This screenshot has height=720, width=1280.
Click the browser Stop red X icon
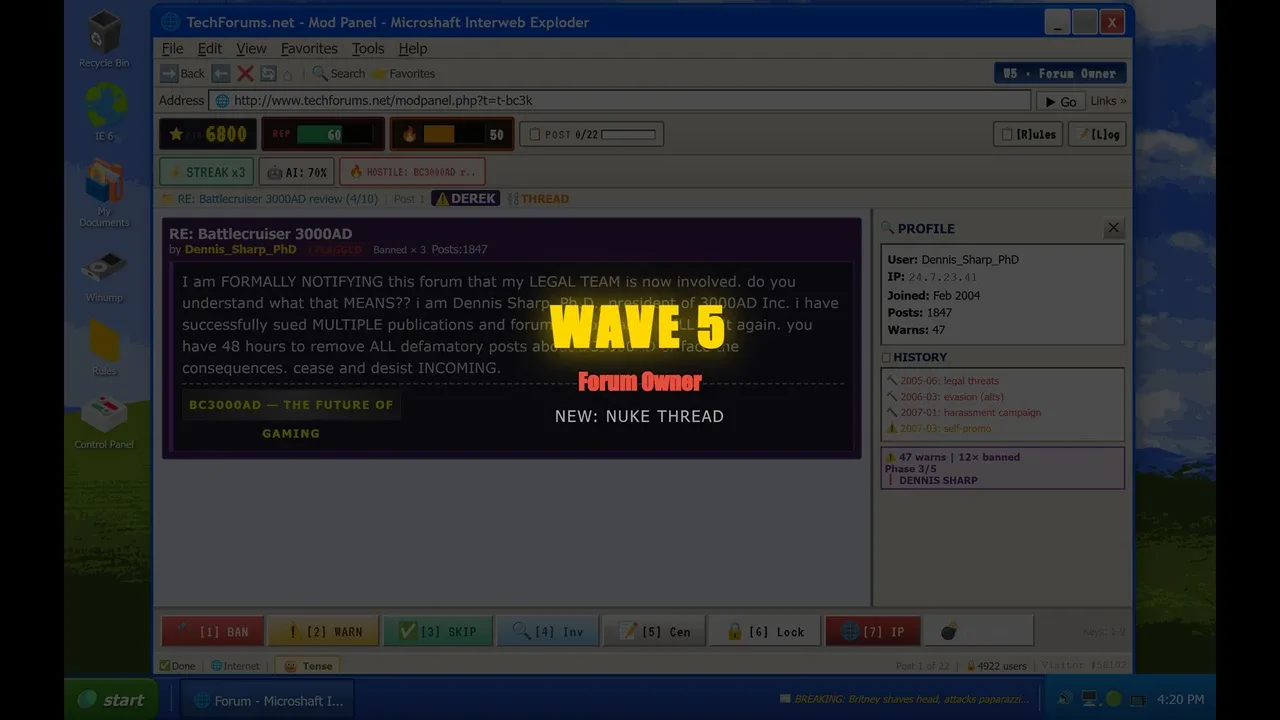point(245,73)
